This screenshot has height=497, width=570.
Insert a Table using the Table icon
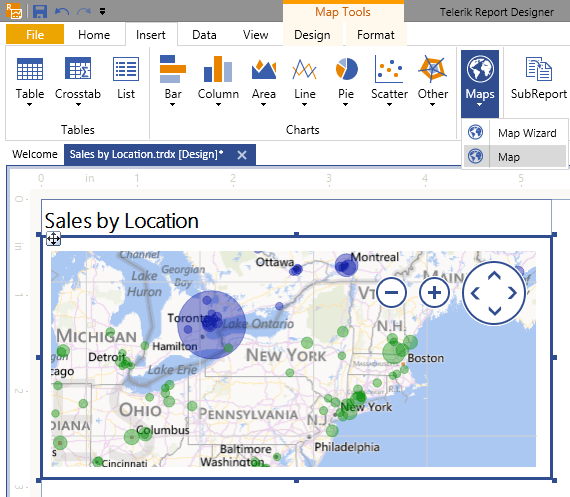pos(30,69)
